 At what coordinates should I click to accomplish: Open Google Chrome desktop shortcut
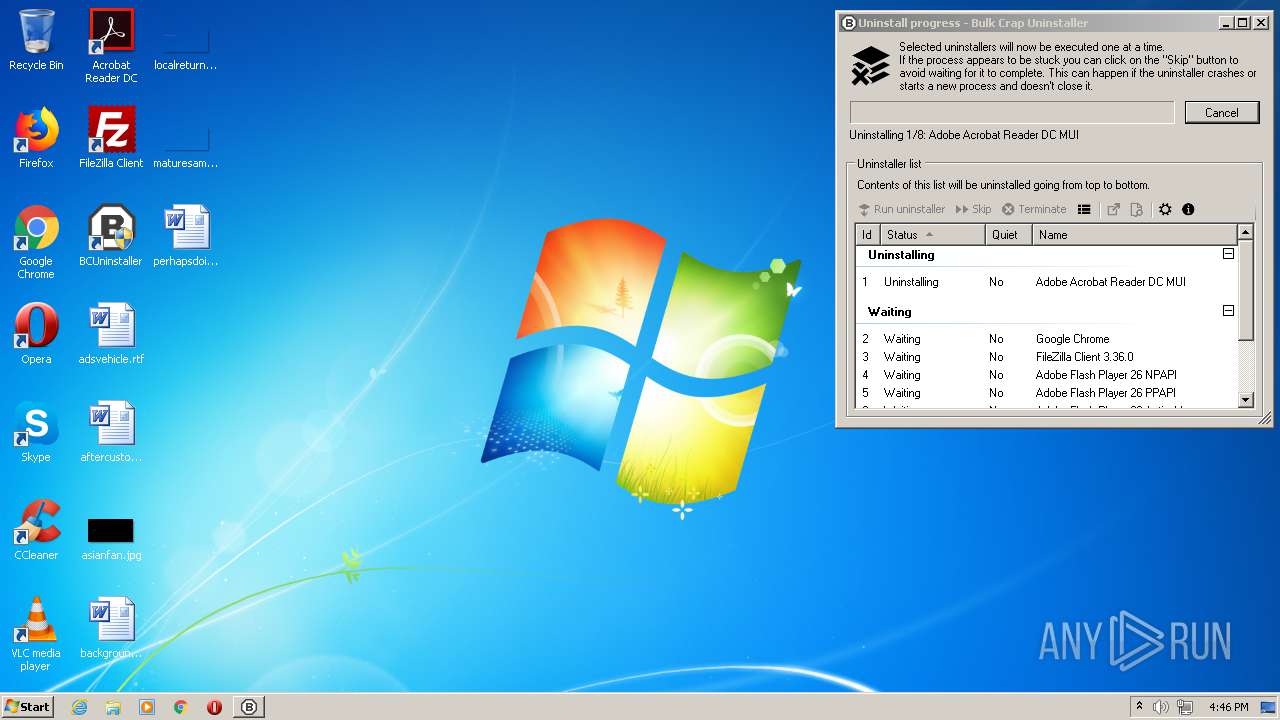tap(36, 243)
